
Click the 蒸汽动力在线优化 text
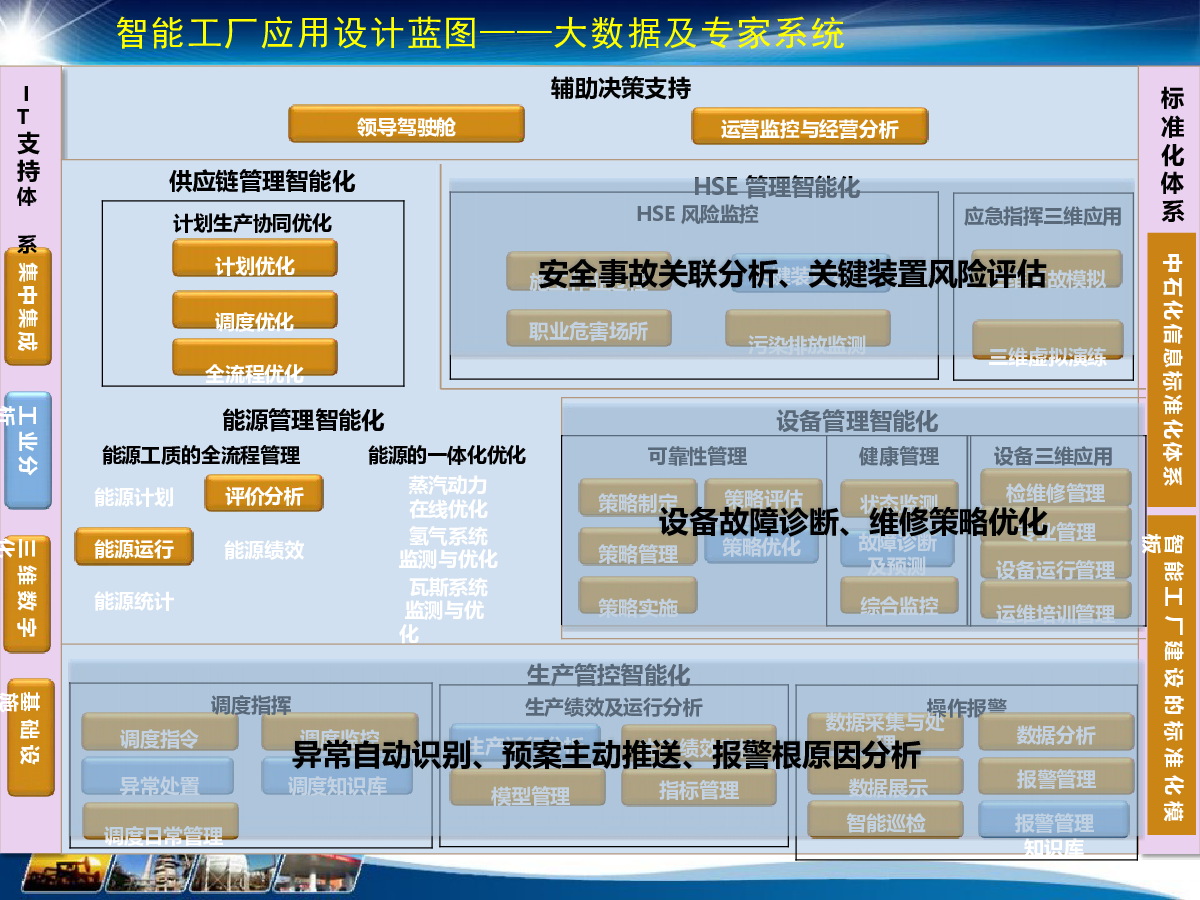[x=447, y=497]
